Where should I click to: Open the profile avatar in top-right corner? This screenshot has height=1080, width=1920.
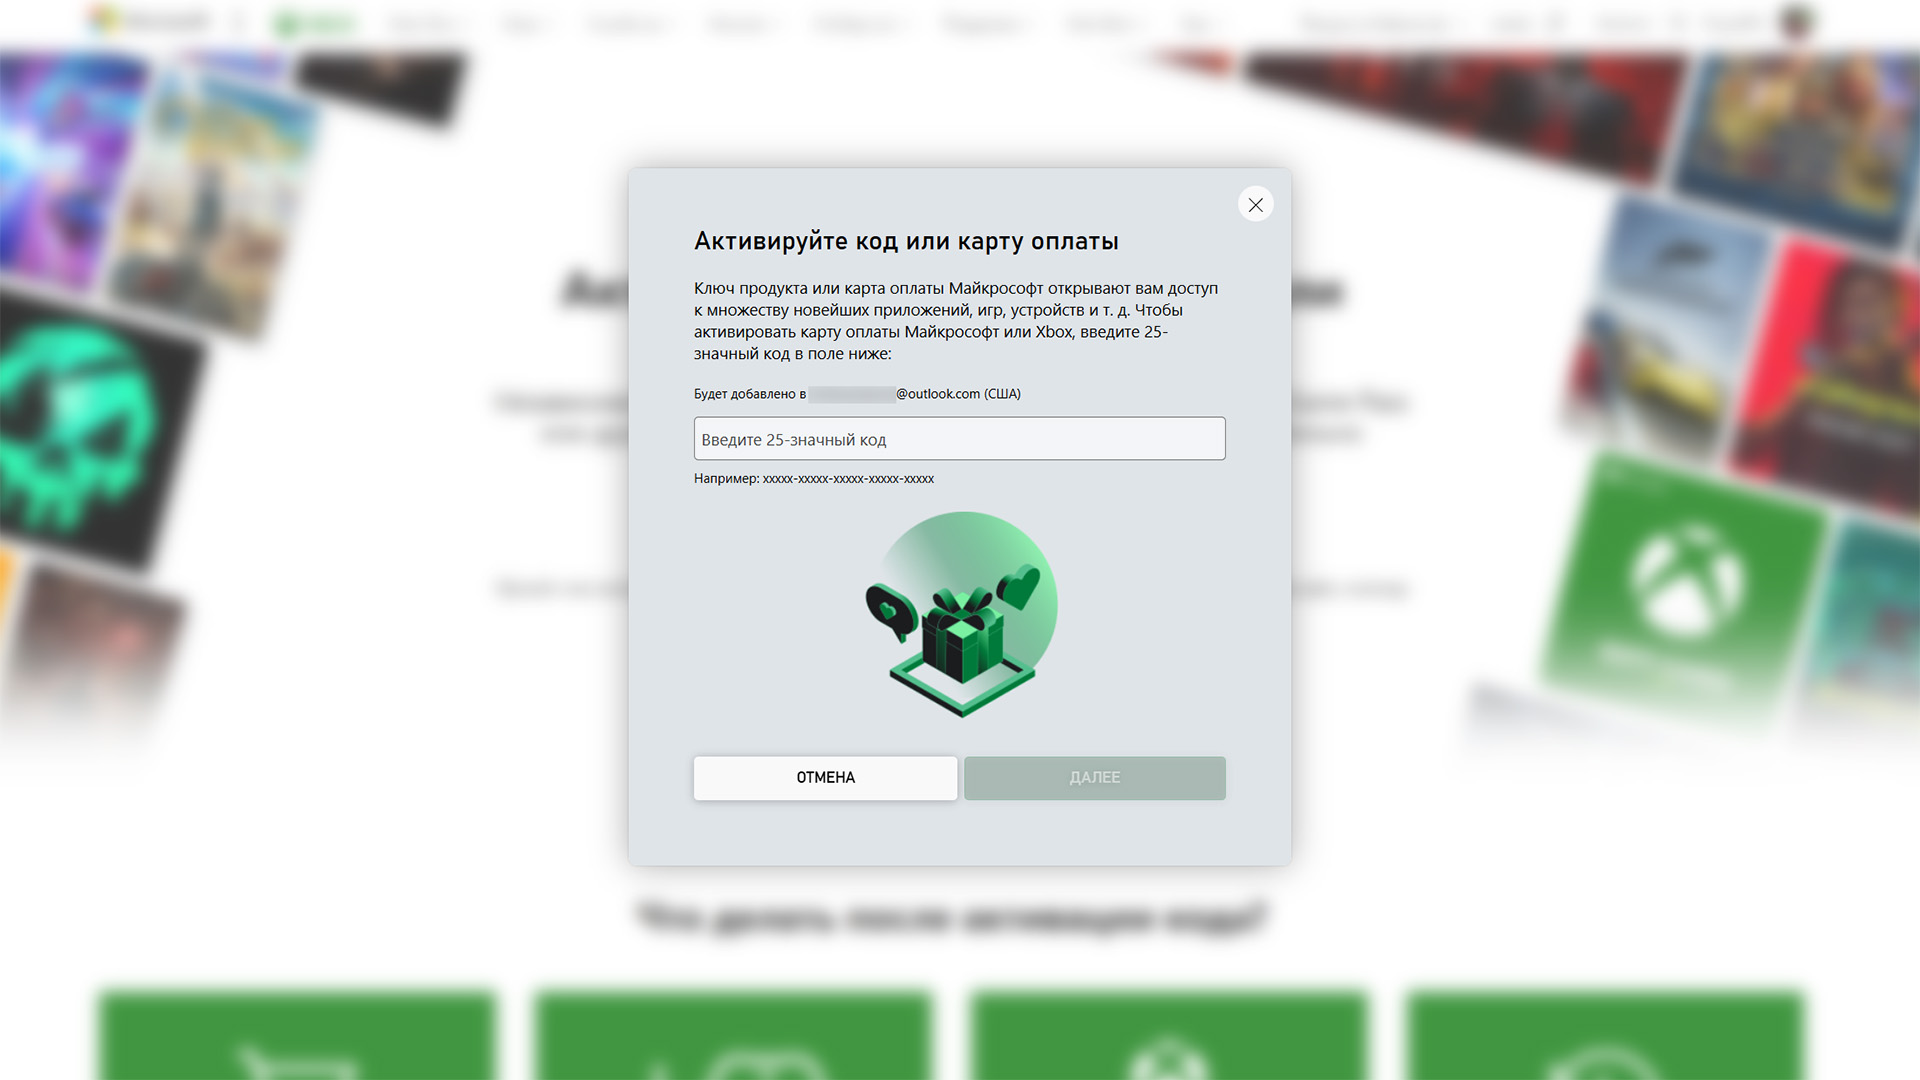[x=1797, y=21]
